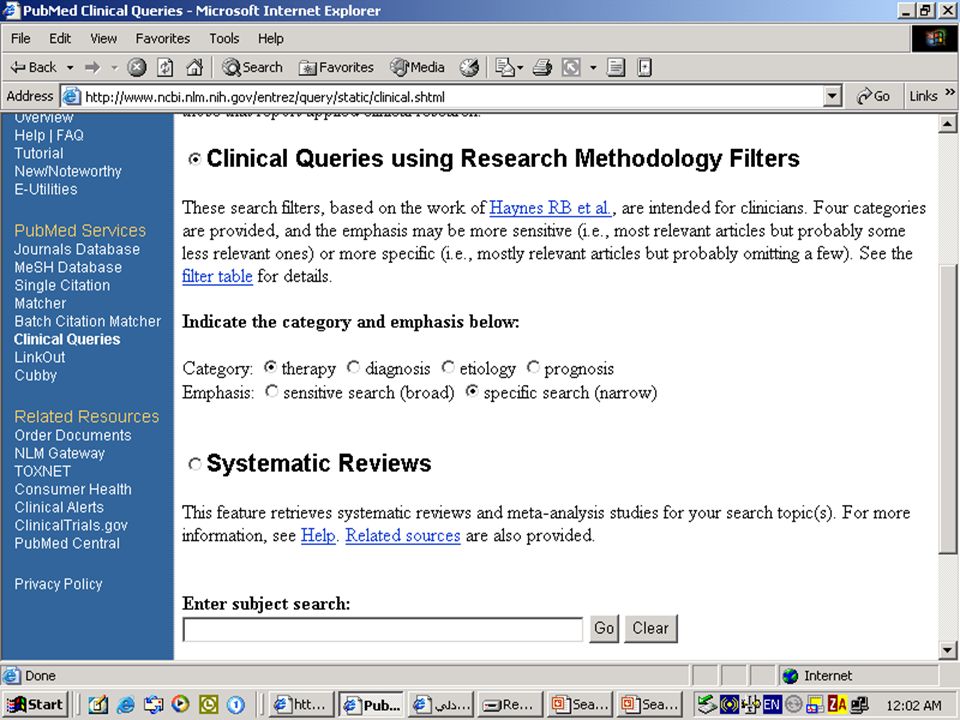
Task: Refresh the page with Refresh icon
Action: (x=165, y=67)
